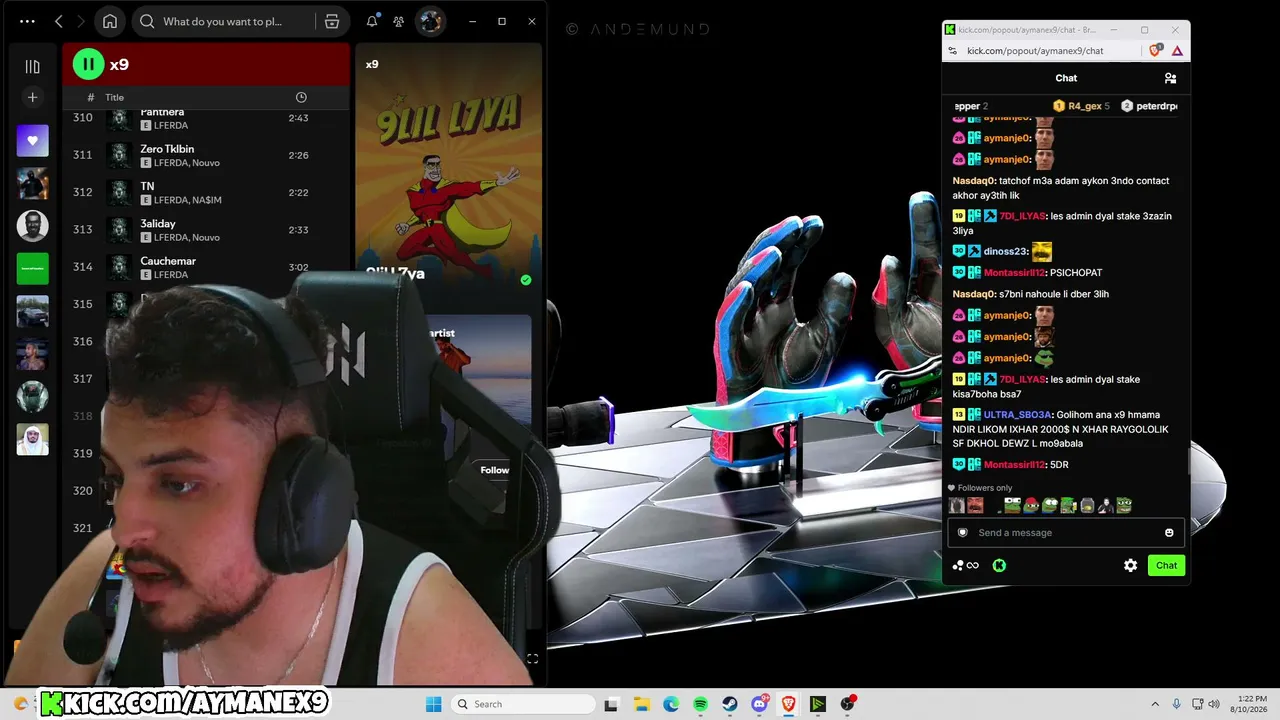Sort tracks by the duration clock column
1280x720 pixels.
301,97
